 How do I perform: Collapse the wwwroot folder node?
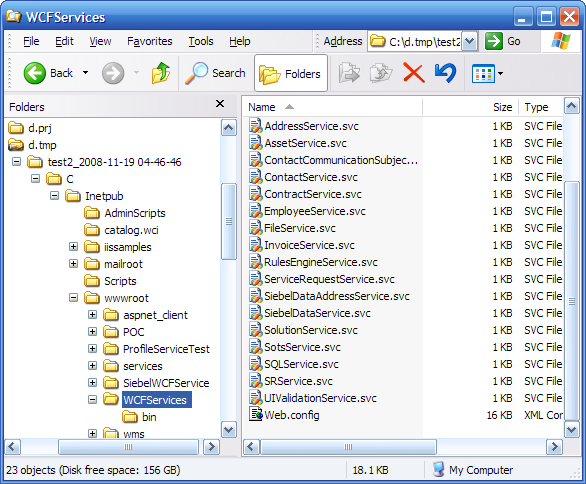(73, 298)
